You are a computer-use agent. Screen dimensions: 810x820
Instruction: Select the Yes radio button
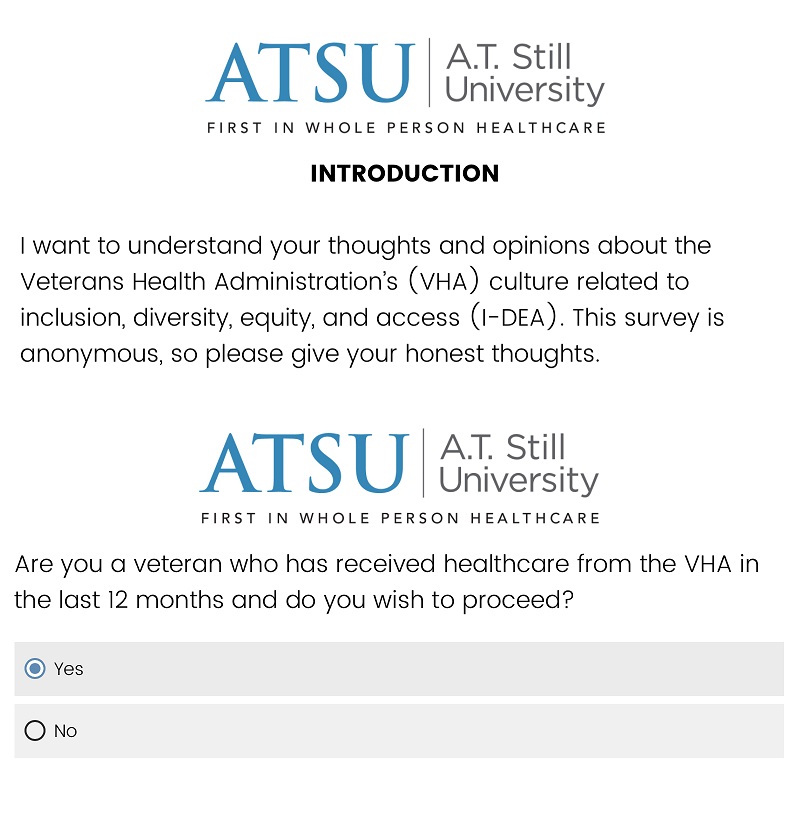[35, 668]
